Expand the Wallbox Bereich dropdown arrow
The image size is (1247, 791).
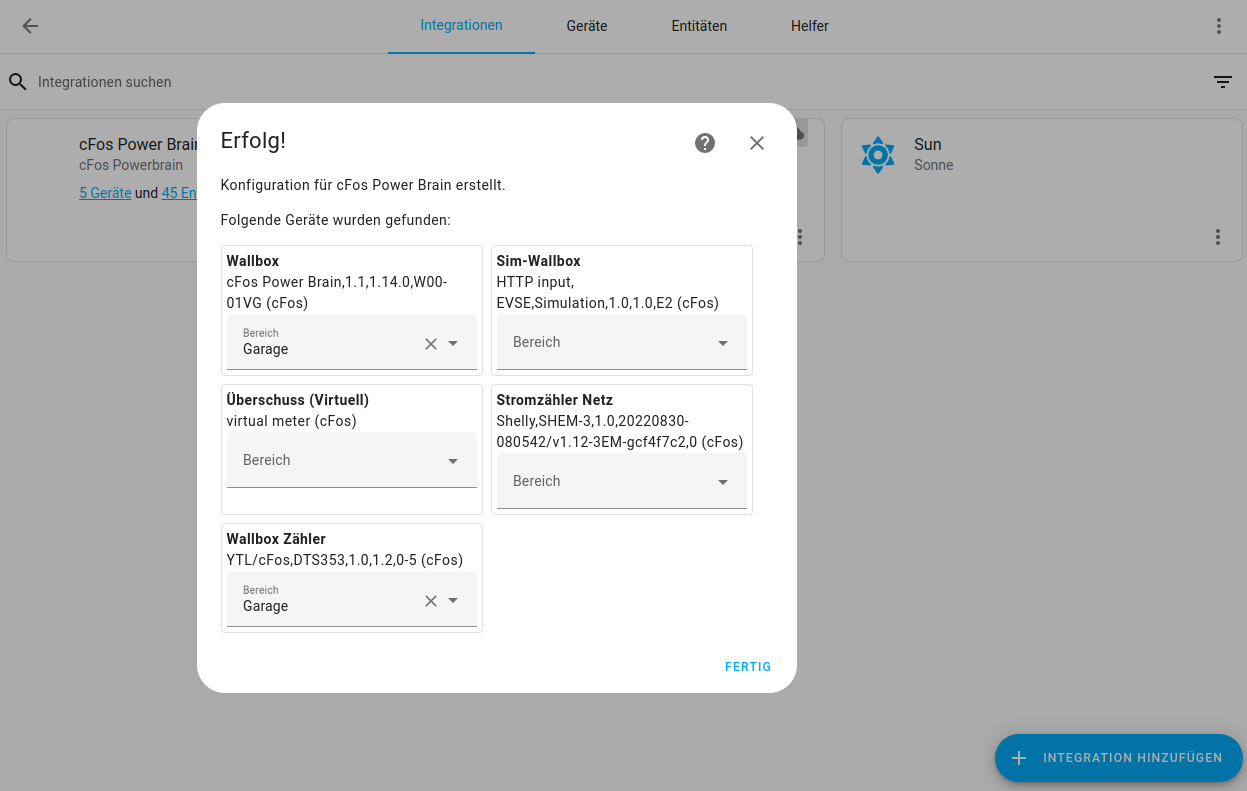click(x=453, y=343)
